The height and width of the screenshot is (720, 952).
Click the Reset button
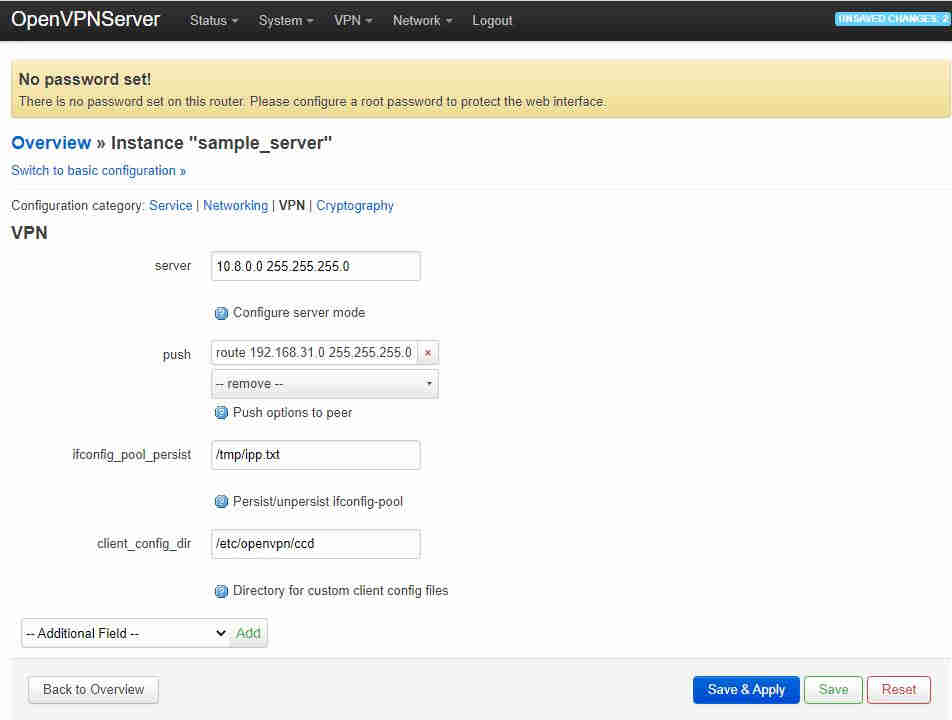899,690
